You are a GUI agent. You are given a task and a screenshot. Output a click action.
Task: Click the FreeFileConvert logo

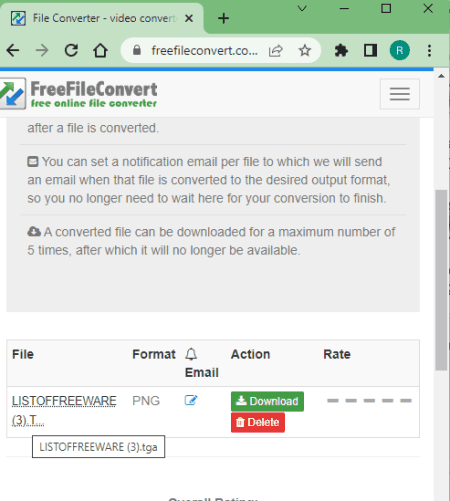click(79, 93)
